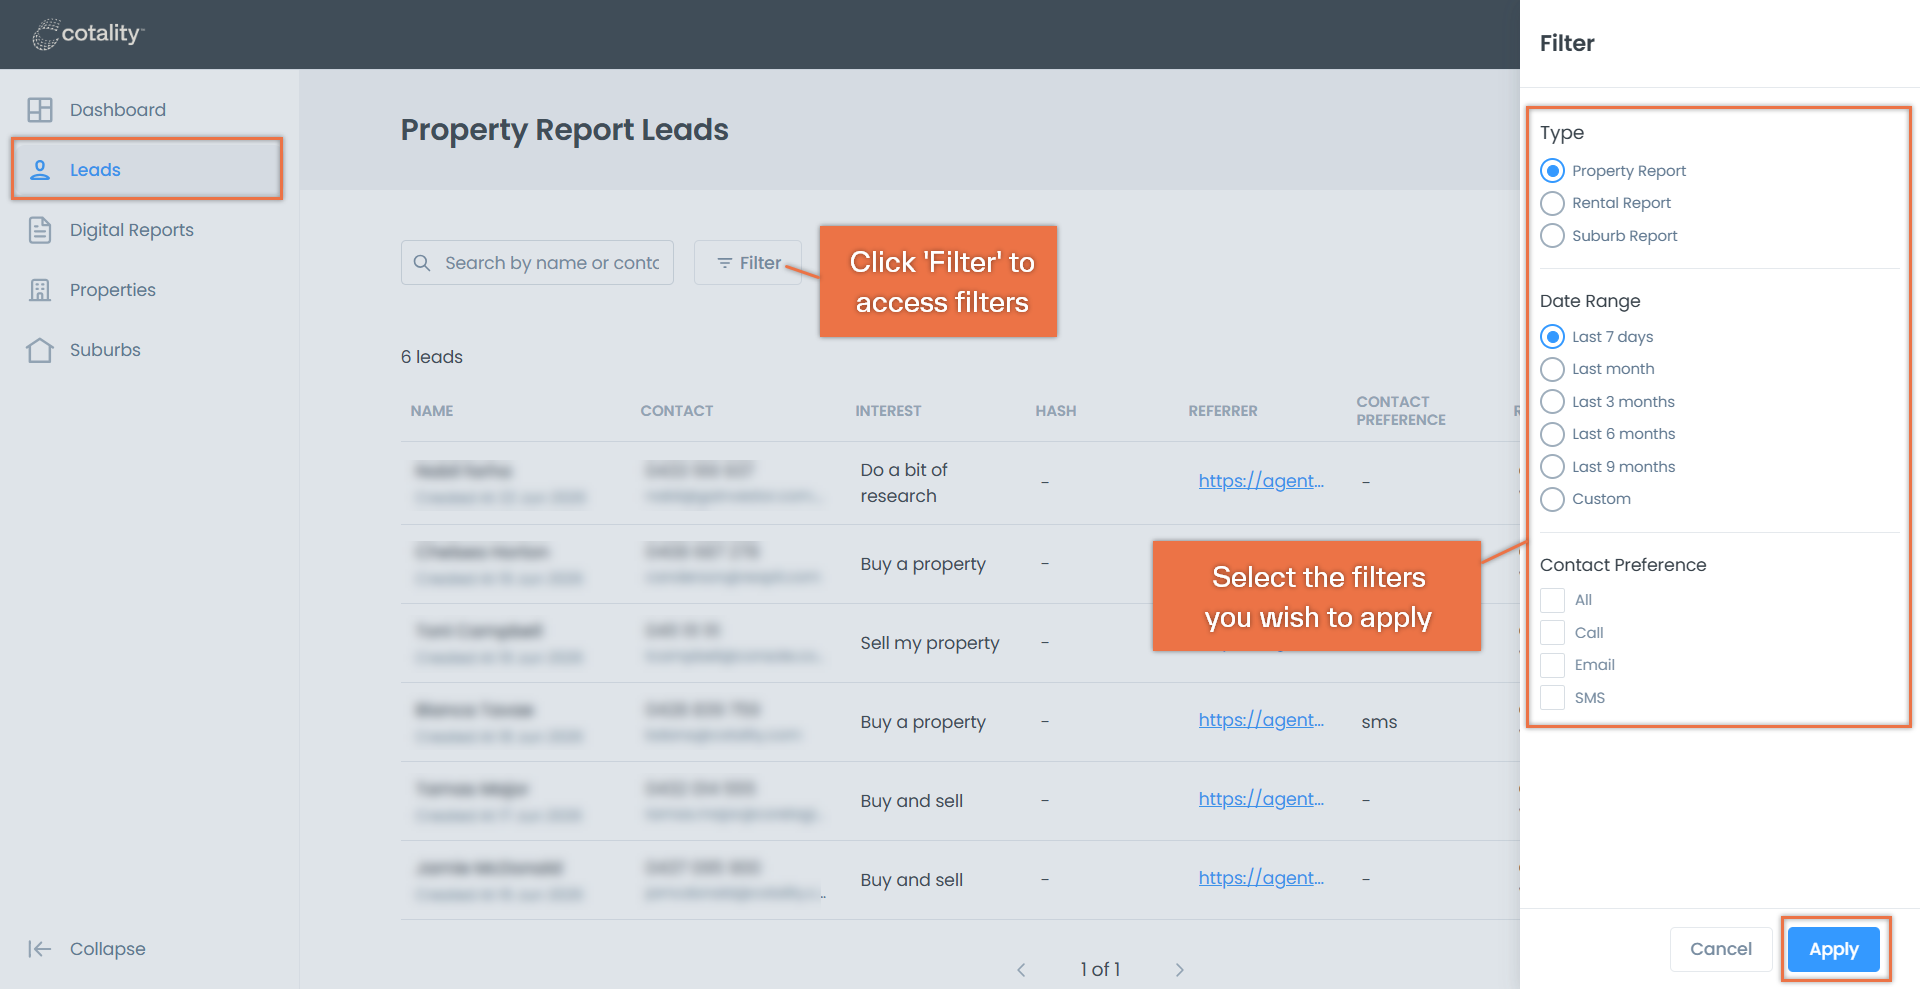This screenshot has height=989, width=1920.
Task: Click the search by name field
Action: pos(537,263)
